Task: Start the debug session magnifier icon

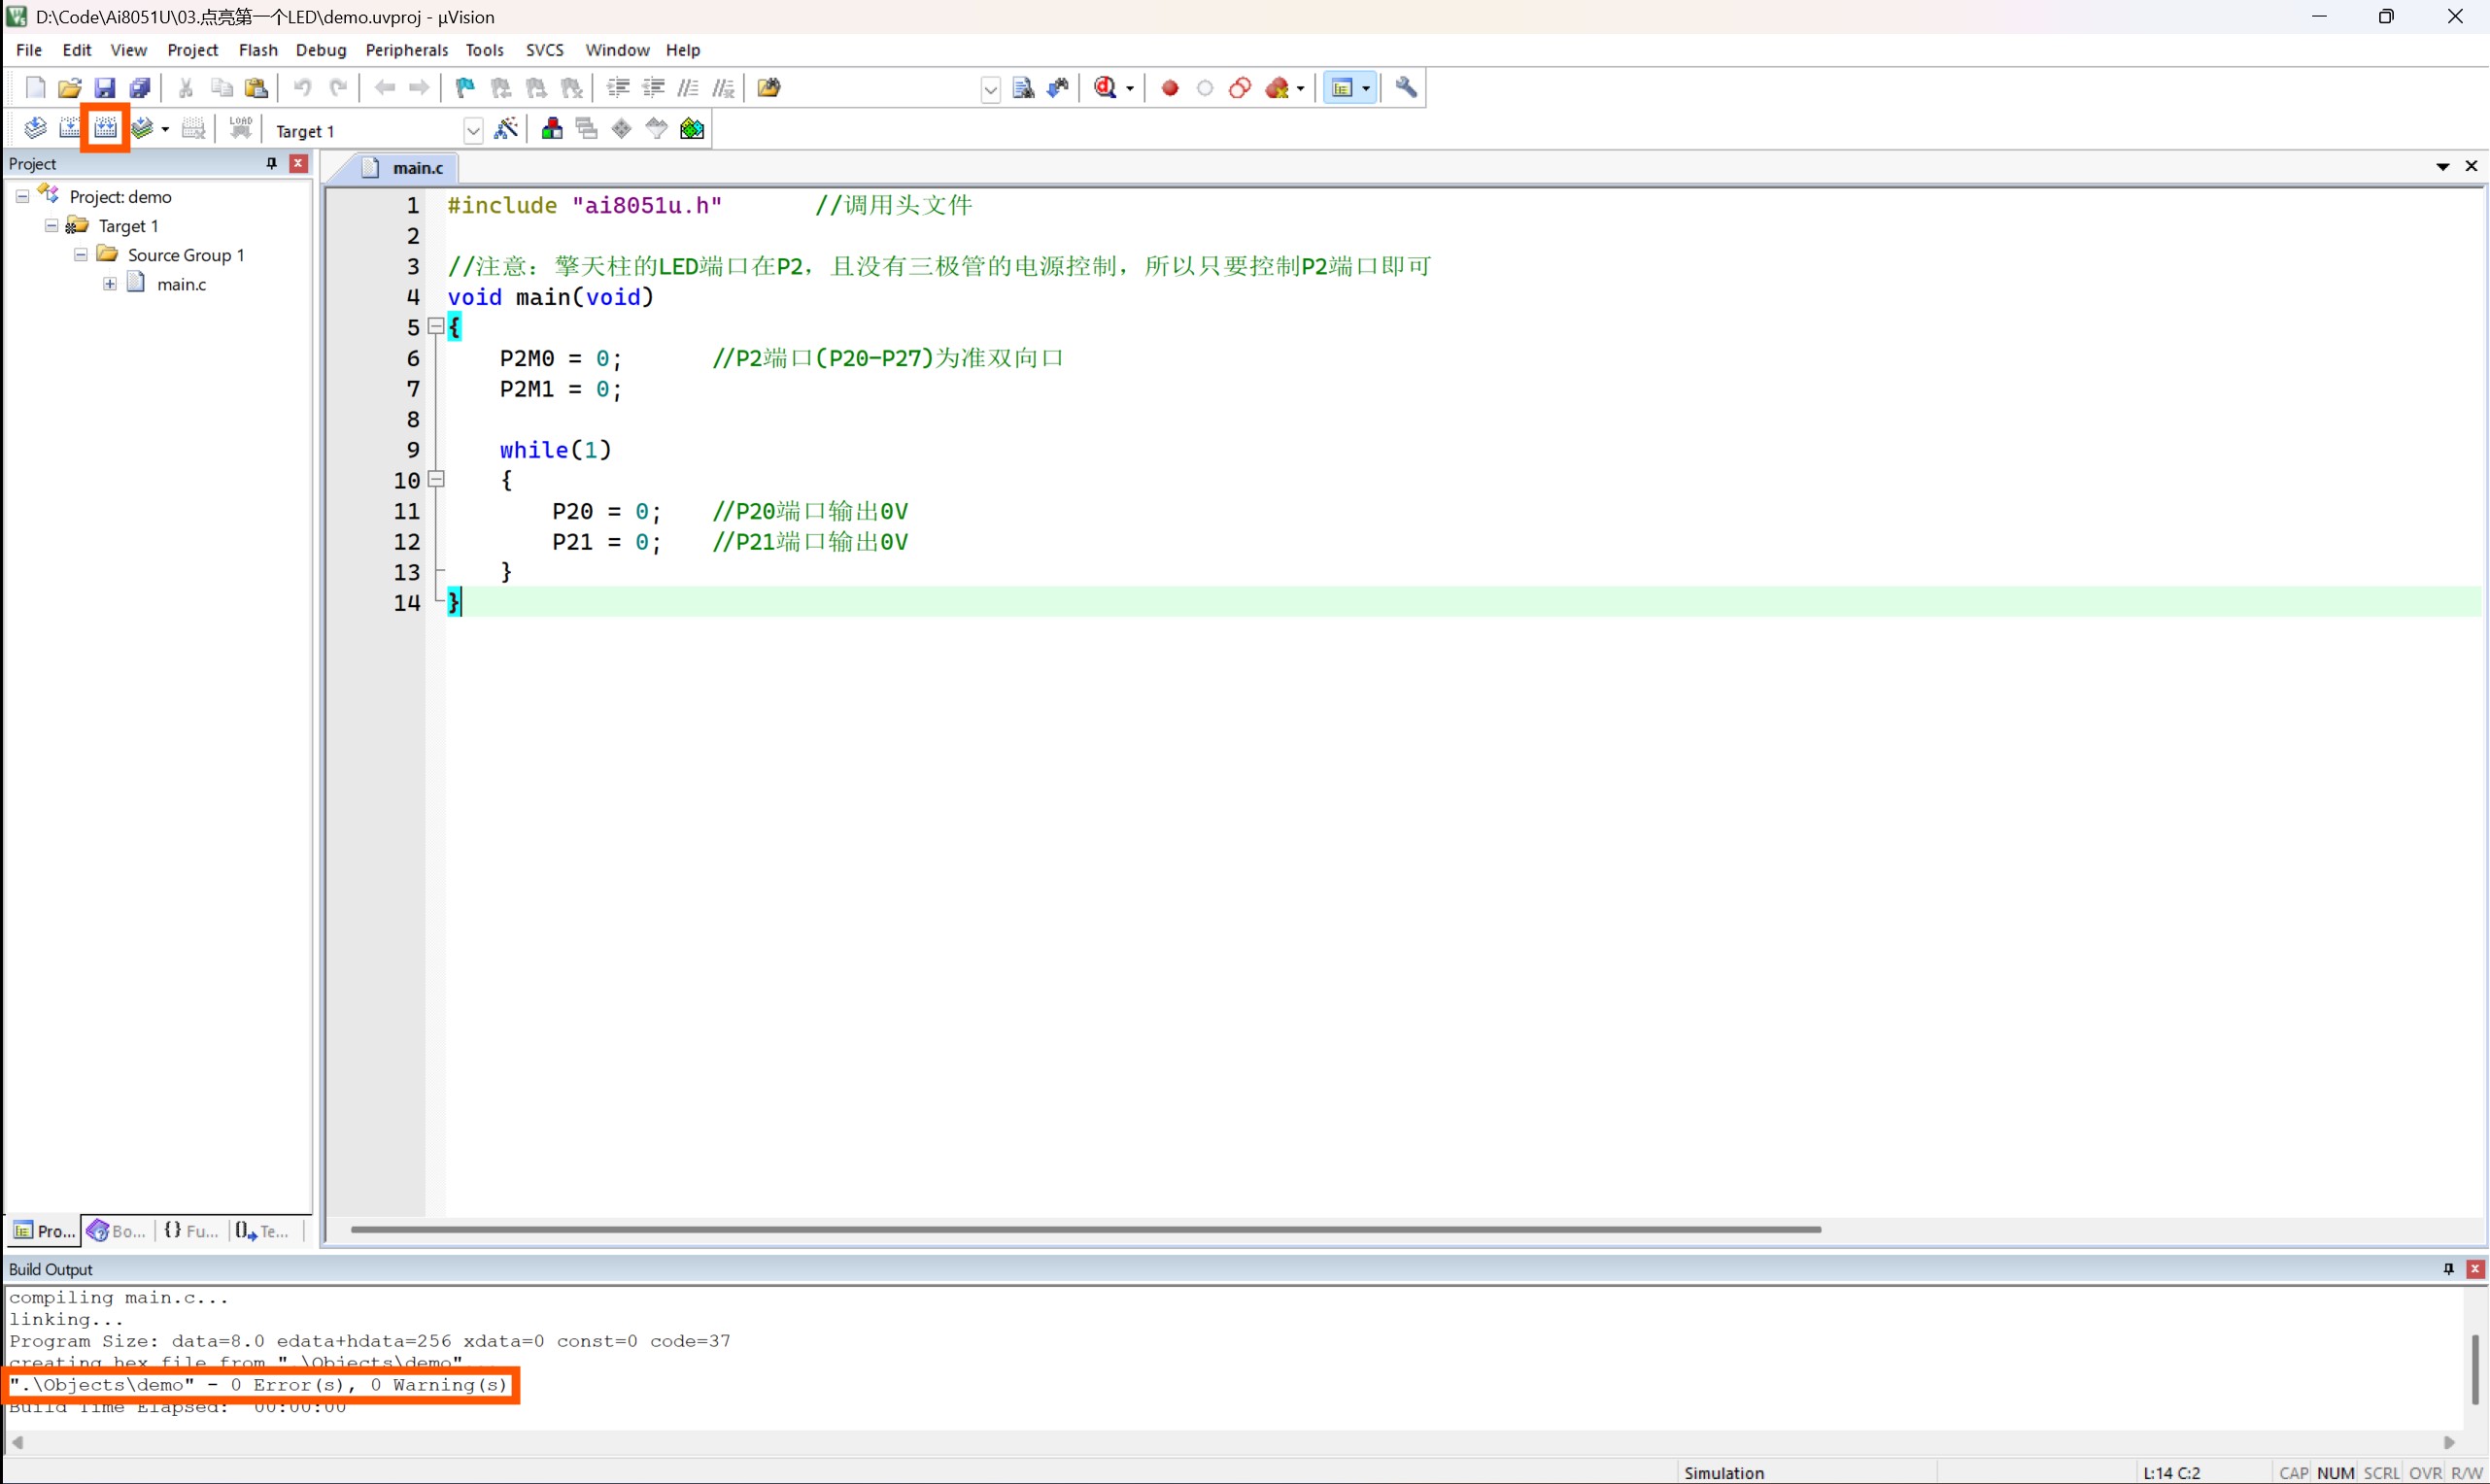Action: 1105,88
